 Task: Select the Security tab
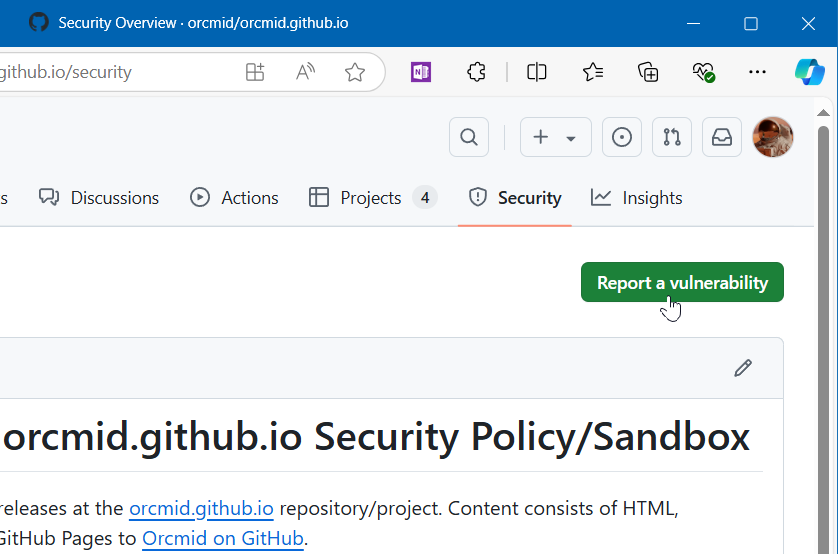[515, 198]
